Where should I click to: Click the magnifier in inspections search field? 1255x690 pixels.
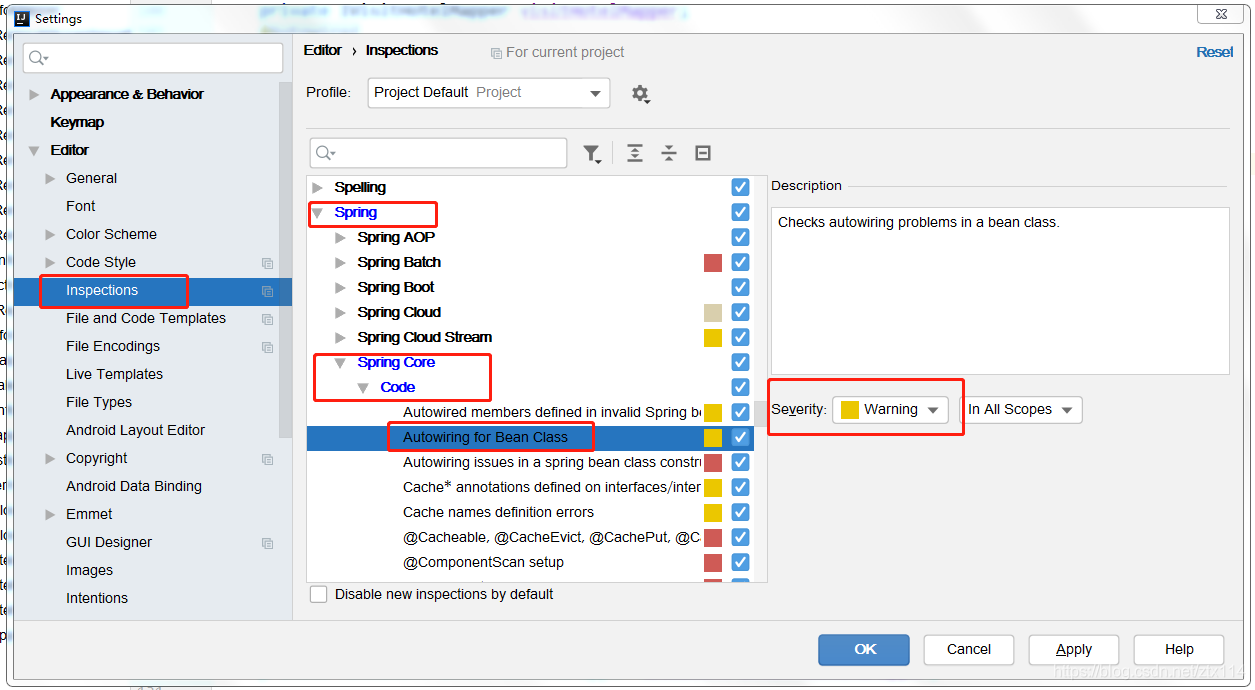click(x=325, y=153)
